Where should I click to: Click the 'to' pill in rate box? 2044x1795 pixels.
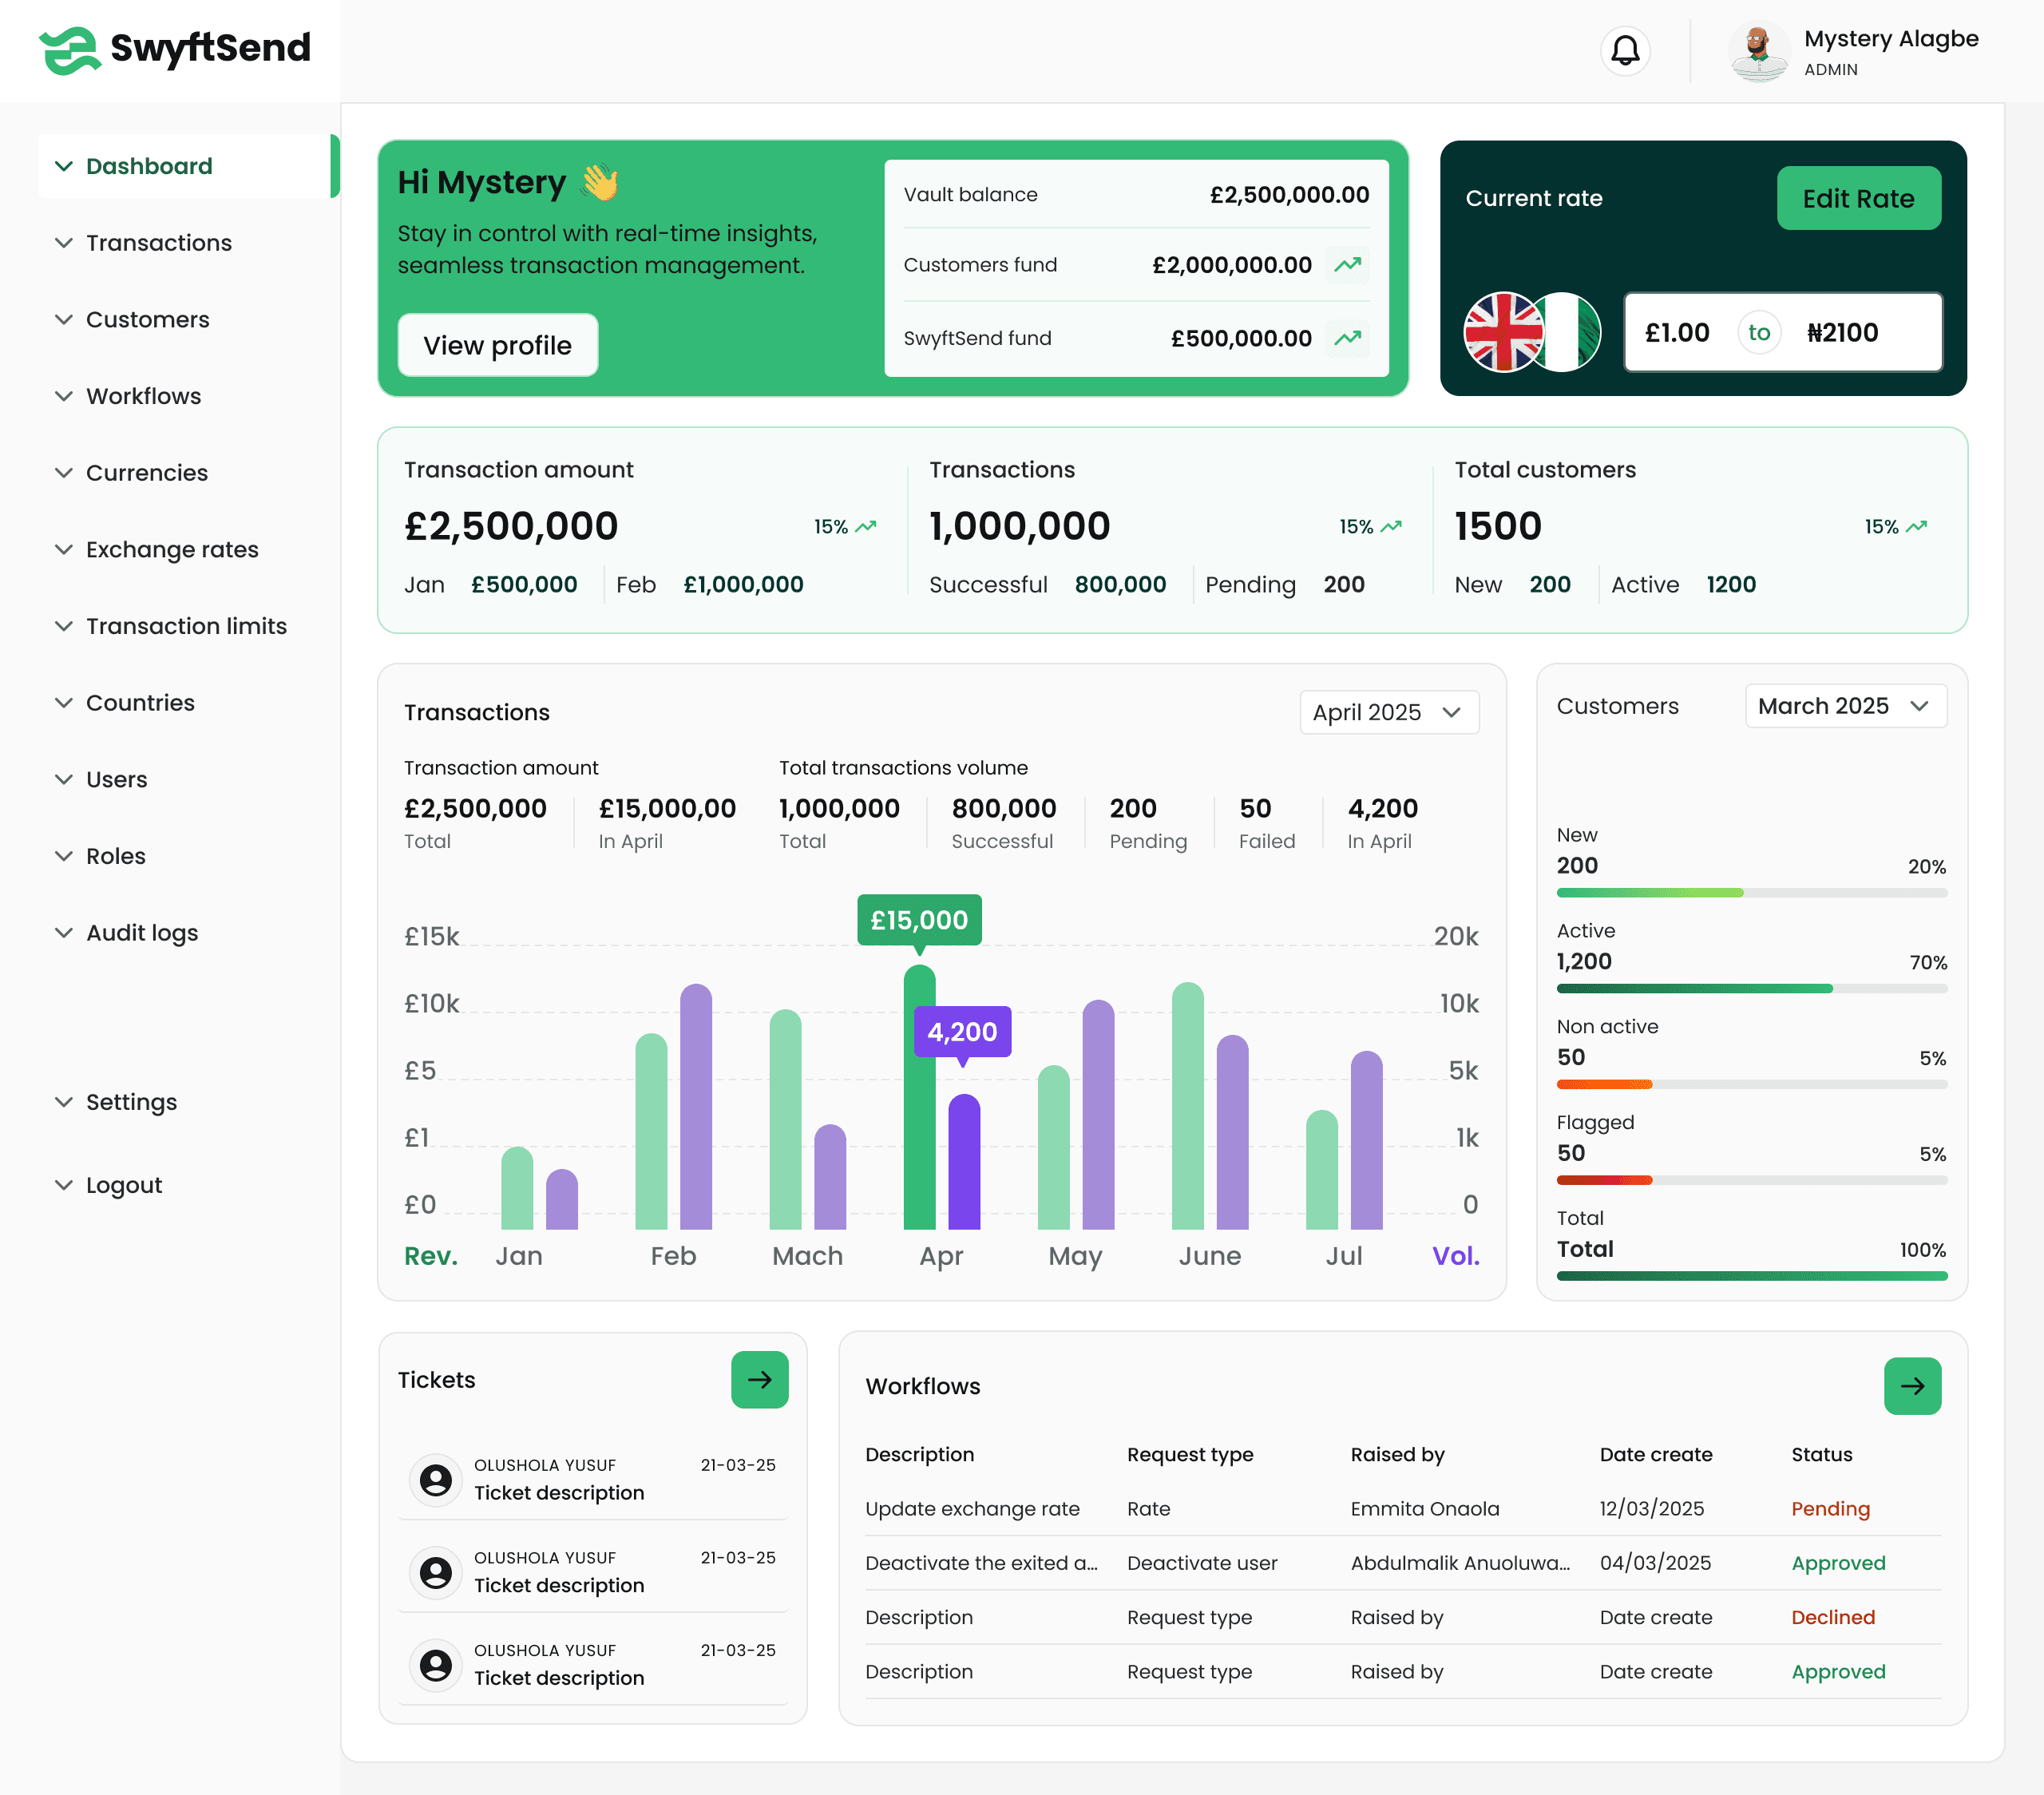[x=1759, y=332]
